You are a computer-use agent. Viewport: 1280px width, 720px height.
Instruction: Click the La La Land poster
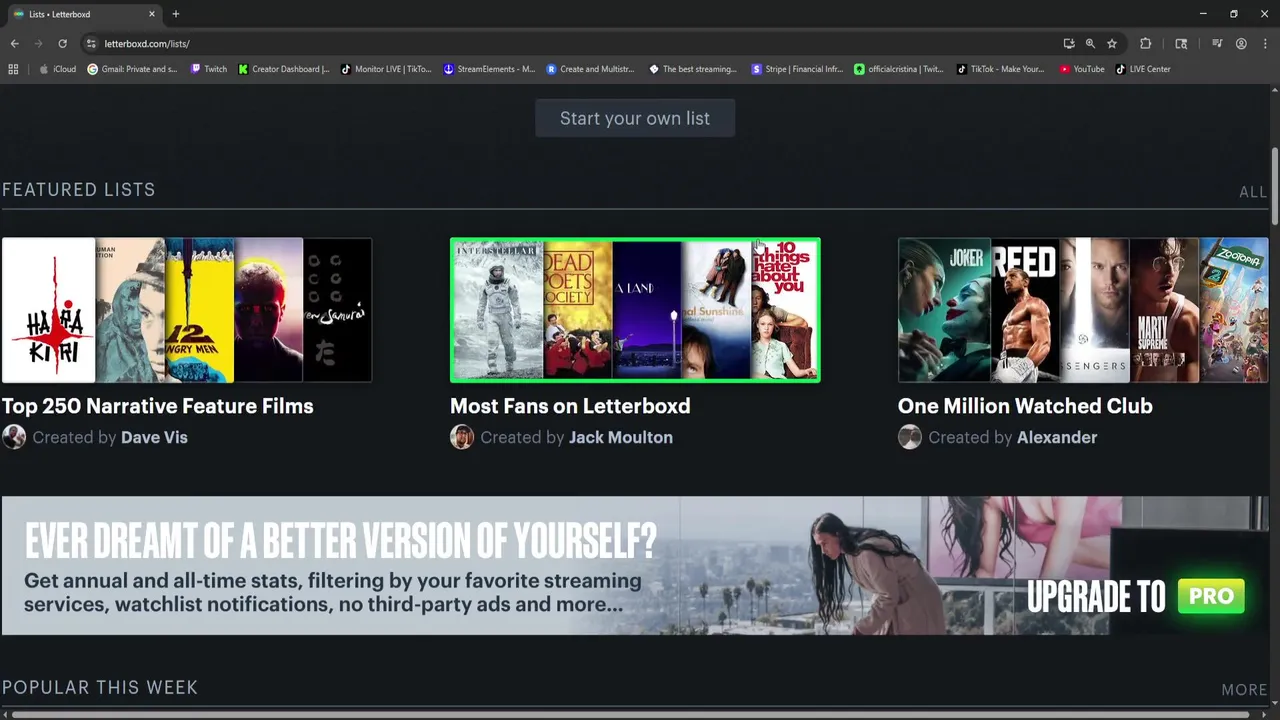click(x=647, y=310)
